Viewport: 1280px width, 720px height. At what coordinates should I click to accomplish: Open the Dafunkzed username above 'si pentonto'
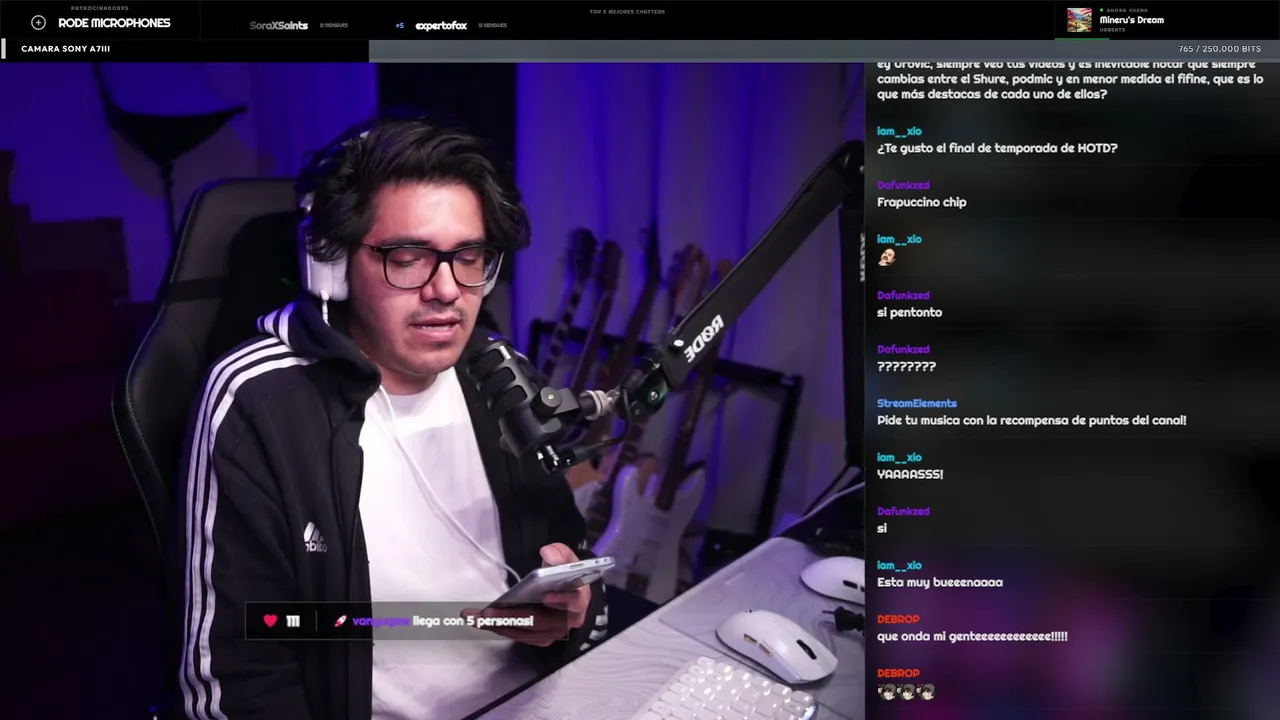click(903, 295)
